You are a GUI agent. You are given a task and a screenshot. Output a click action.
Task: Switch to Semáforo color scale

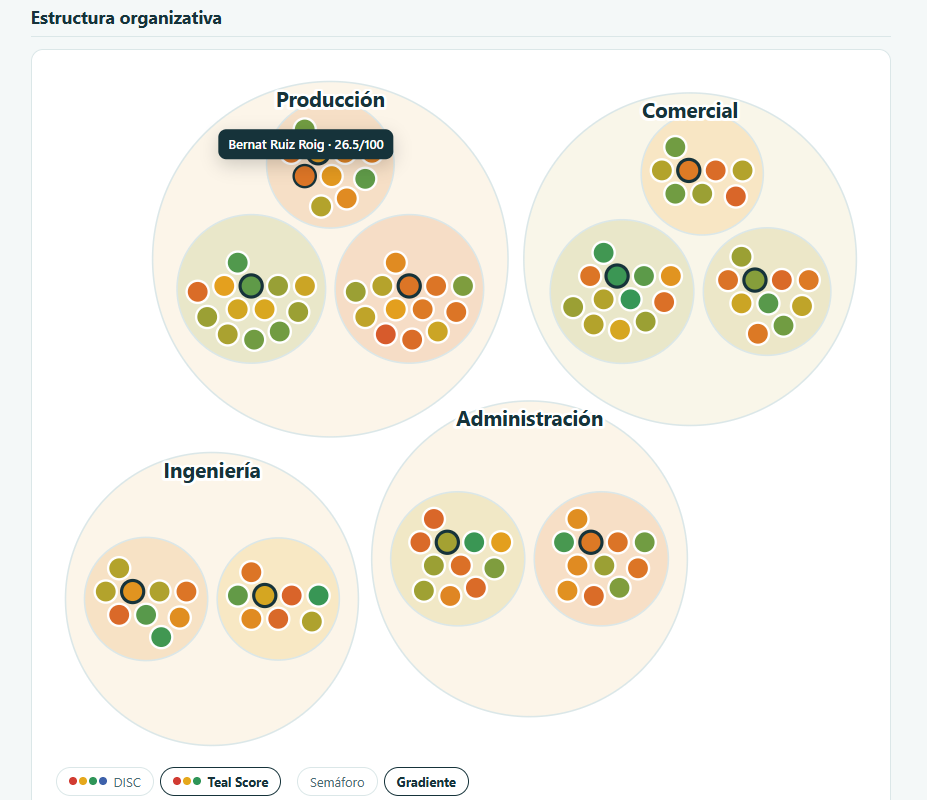(337, 782)
